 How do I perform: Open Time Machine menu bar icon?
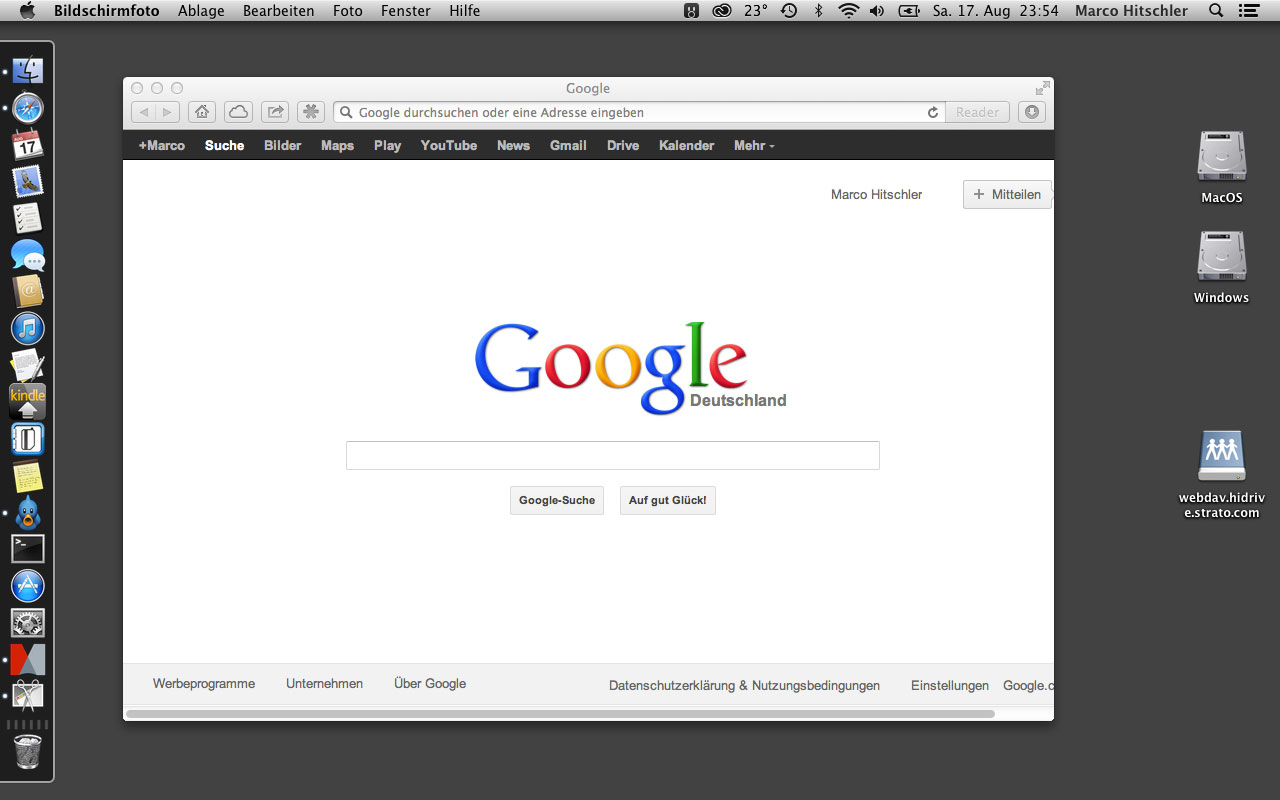tap(789, 11)
